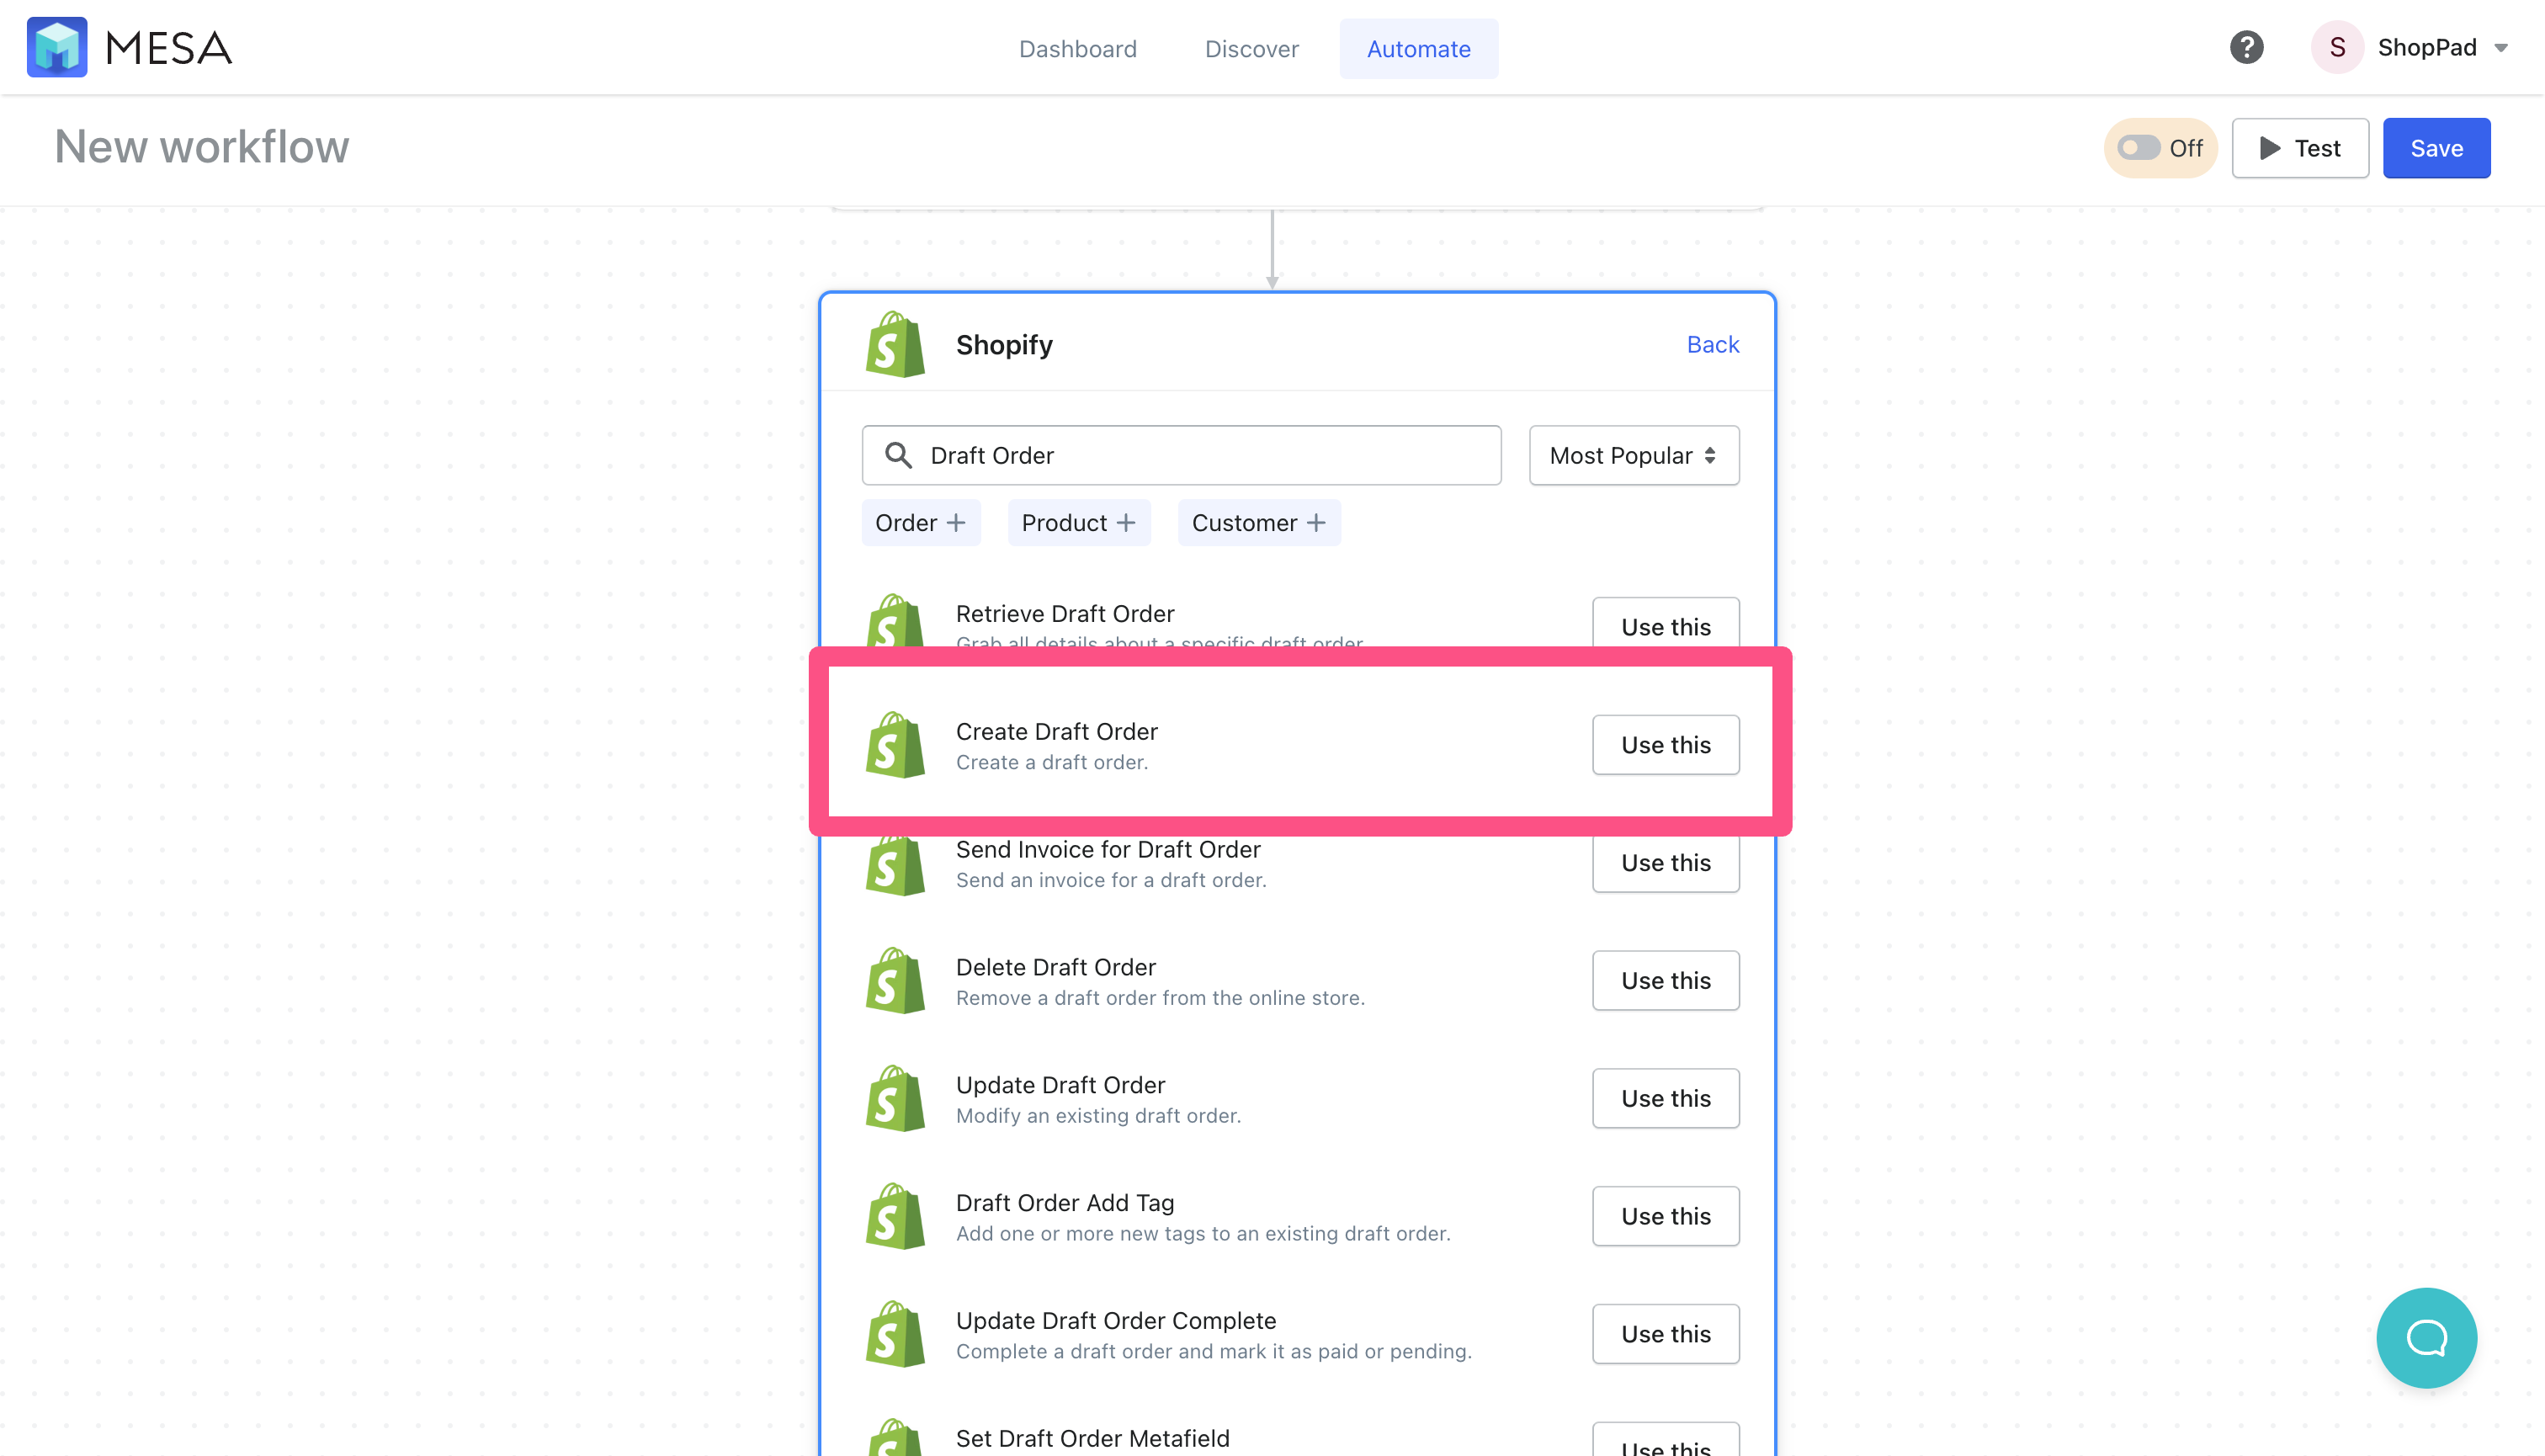
Task: Click the Create Draft Order title
Action: click(x=1056, y=731)
